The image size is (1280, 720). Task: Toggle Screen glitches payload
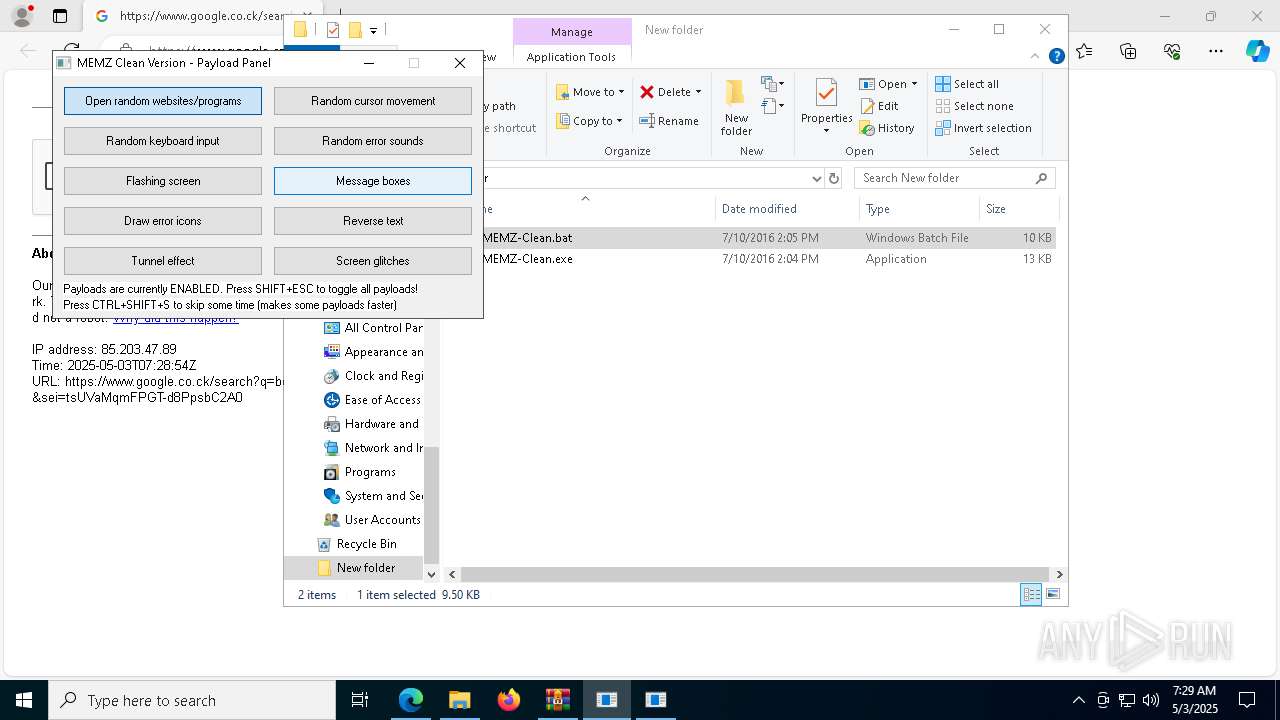pyautogui.click(x=373, y=261)
